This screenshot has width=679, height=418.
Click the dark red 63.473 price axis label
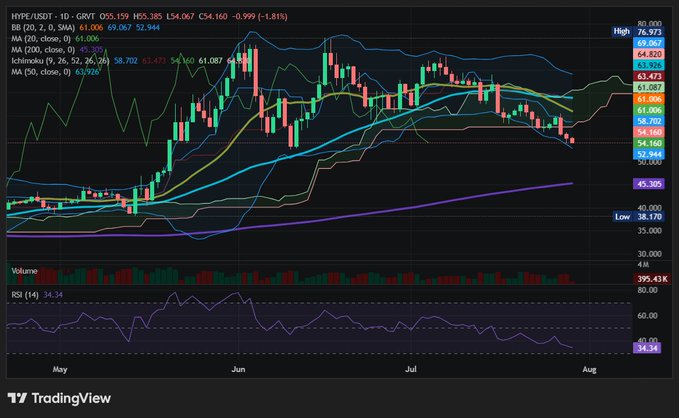pyautogui.click(x=649, y=77)
